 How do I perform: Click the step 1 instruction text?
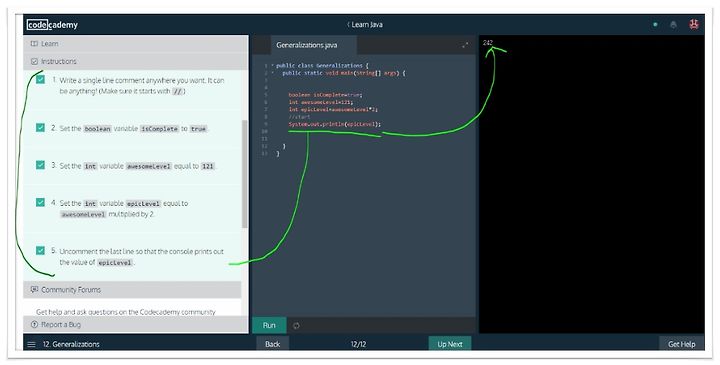pyautogui.click(x=142, y=86)
